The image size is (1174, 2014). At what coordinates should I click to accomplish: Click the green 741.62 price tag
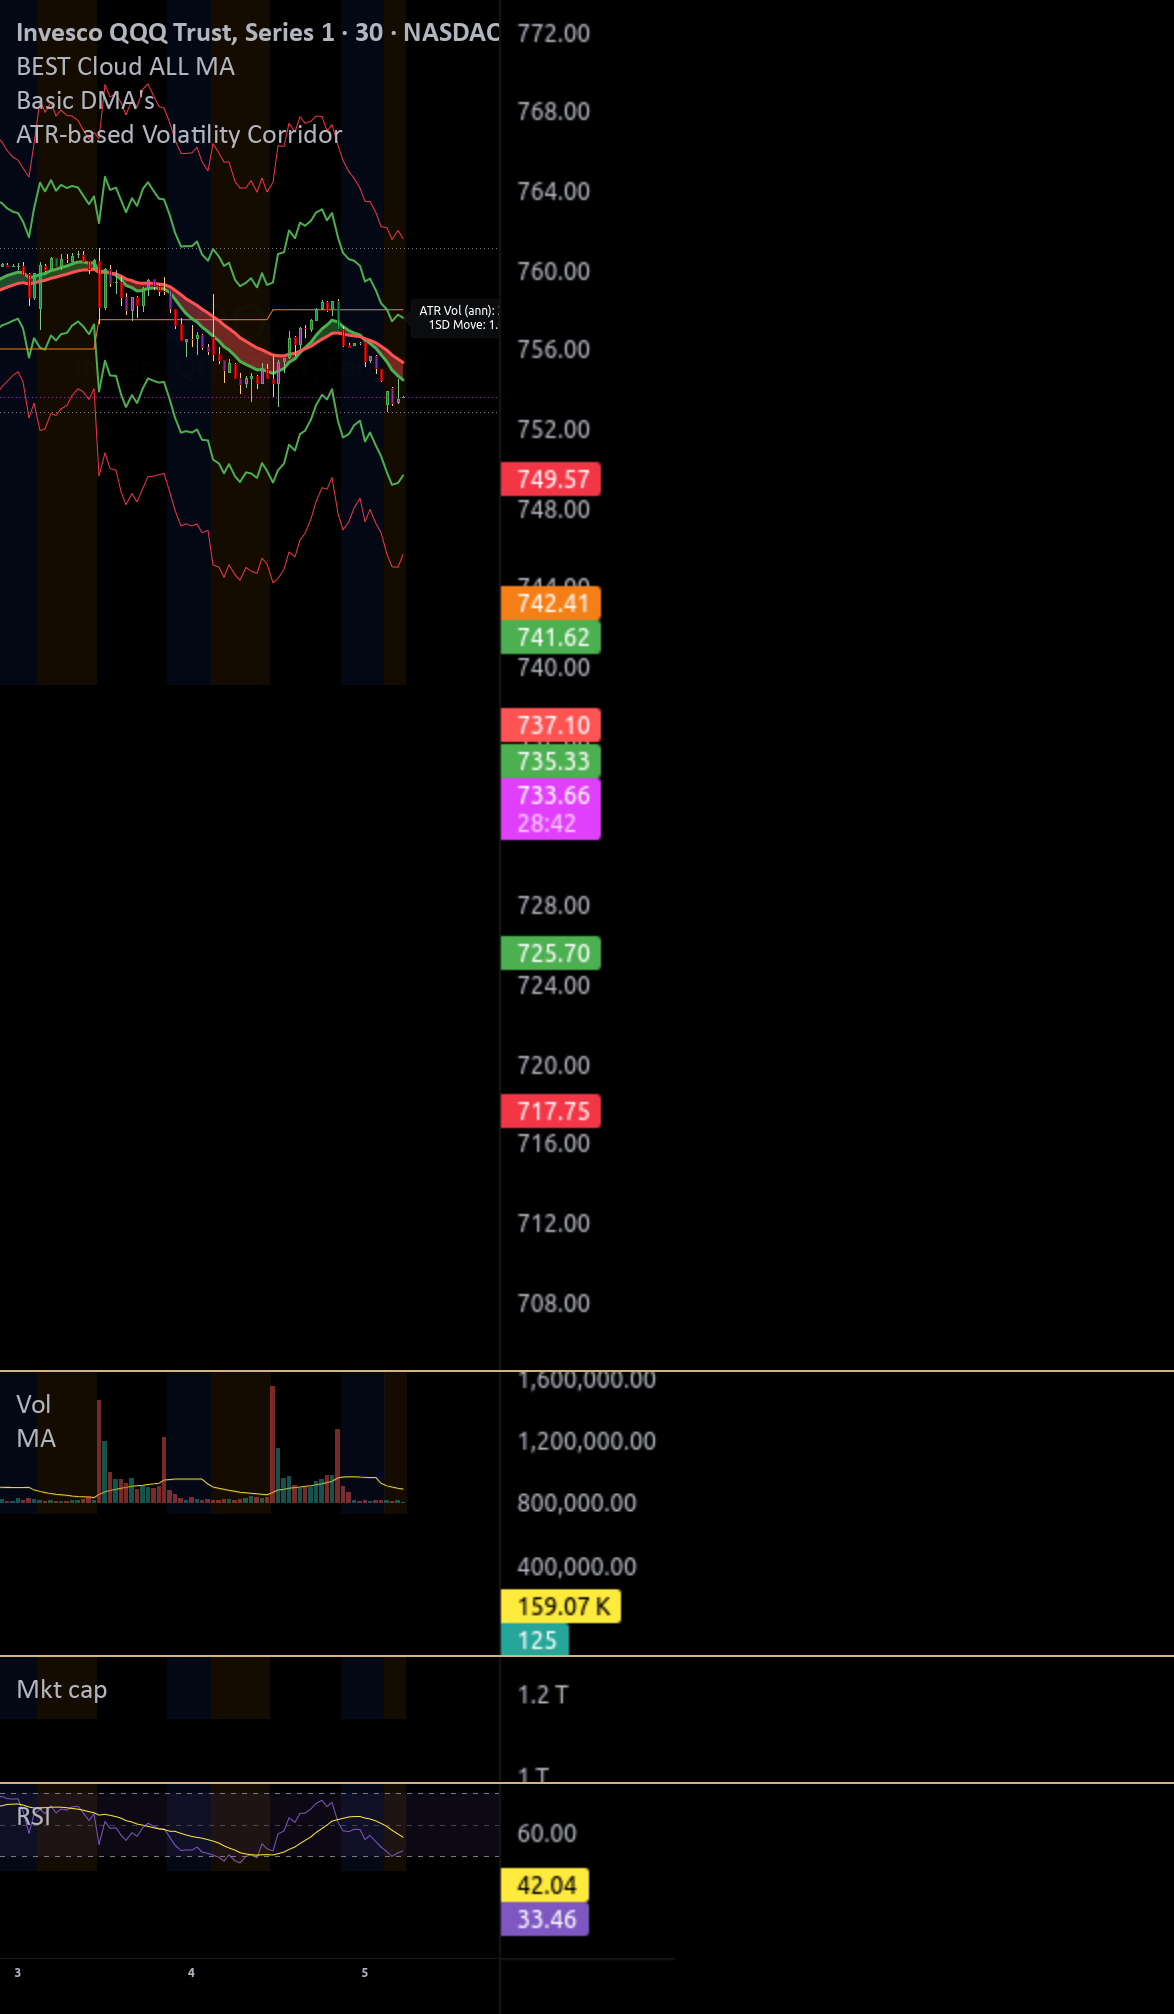pyautogui.click(x=551, y=637)
